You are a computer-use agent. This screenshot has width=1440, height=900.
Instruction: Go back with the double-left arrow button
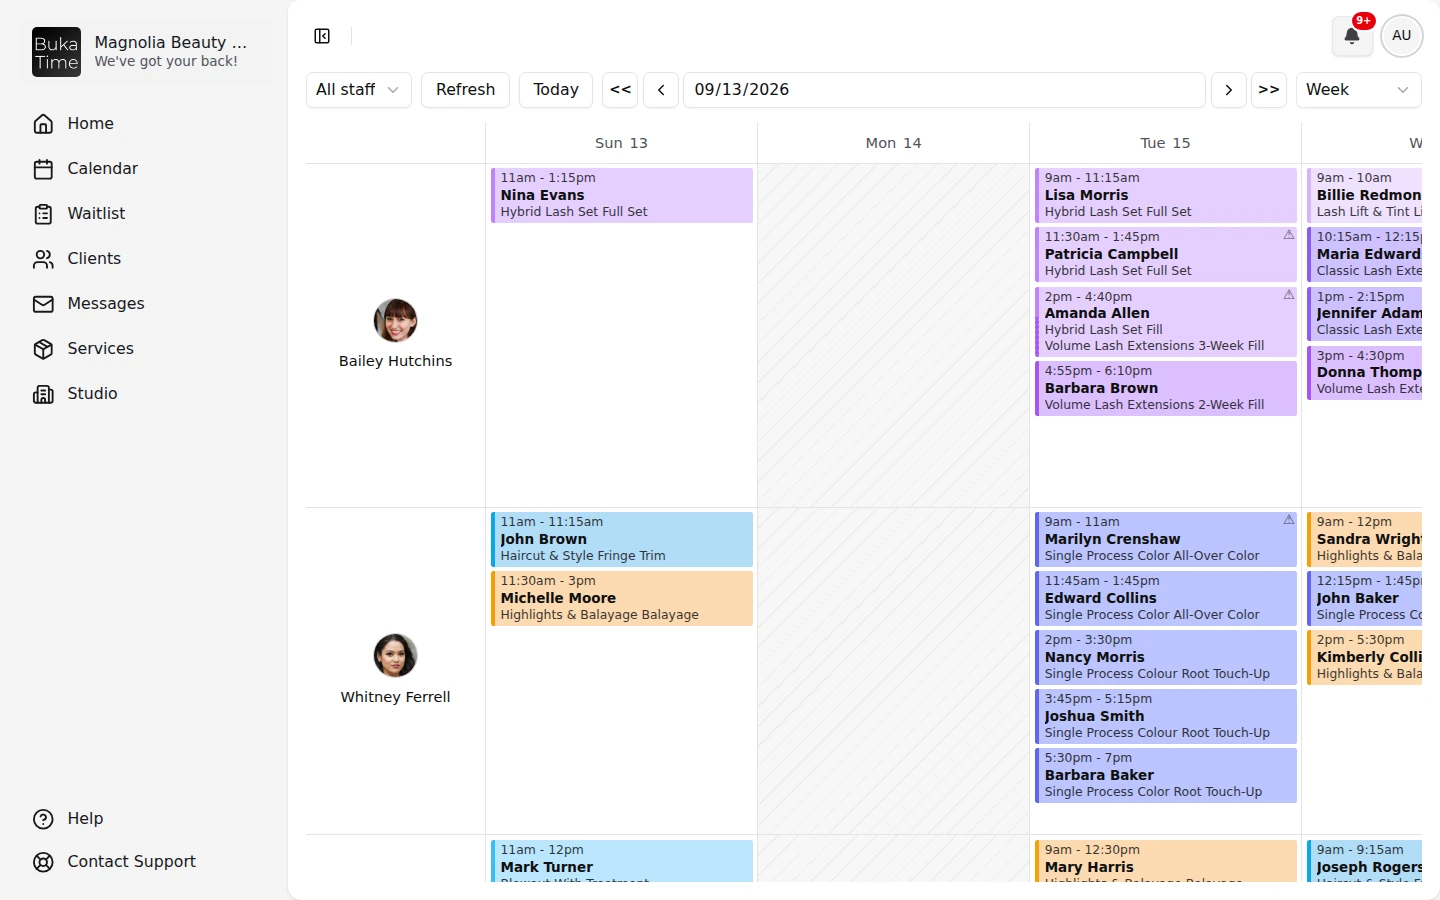click(x=620, y=90)
